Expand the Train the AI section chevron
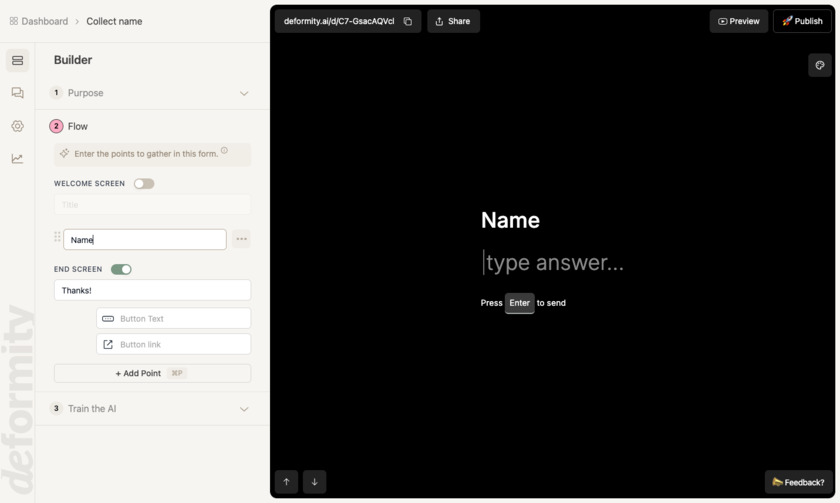 point(244,409)
